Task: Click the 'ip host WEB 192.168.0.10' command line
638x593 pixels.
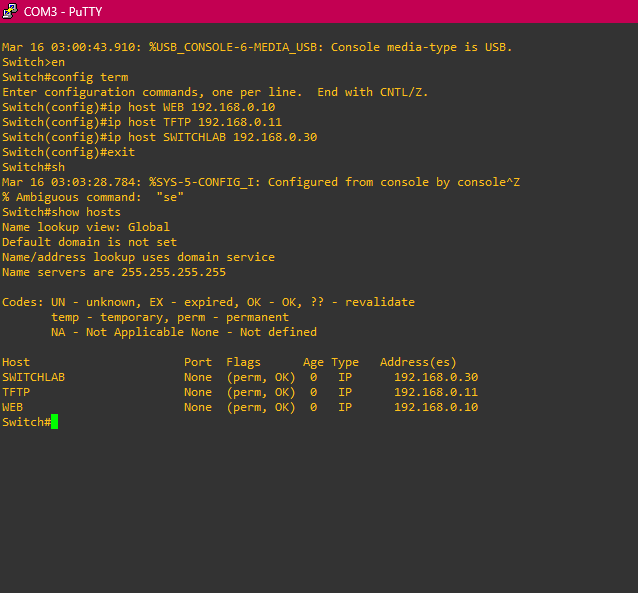Action: [x=139, y=107]
